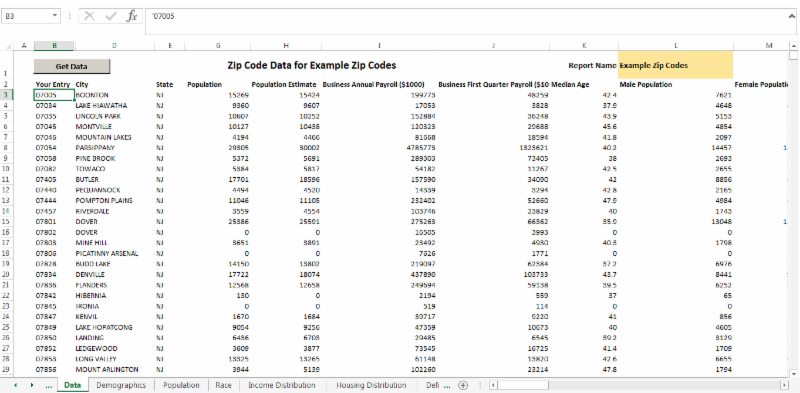The height and width of the screenshot is (393, 800).
Task: Show hidden sheet tabs via ellipsis
Action: click(x=49, y=385)
